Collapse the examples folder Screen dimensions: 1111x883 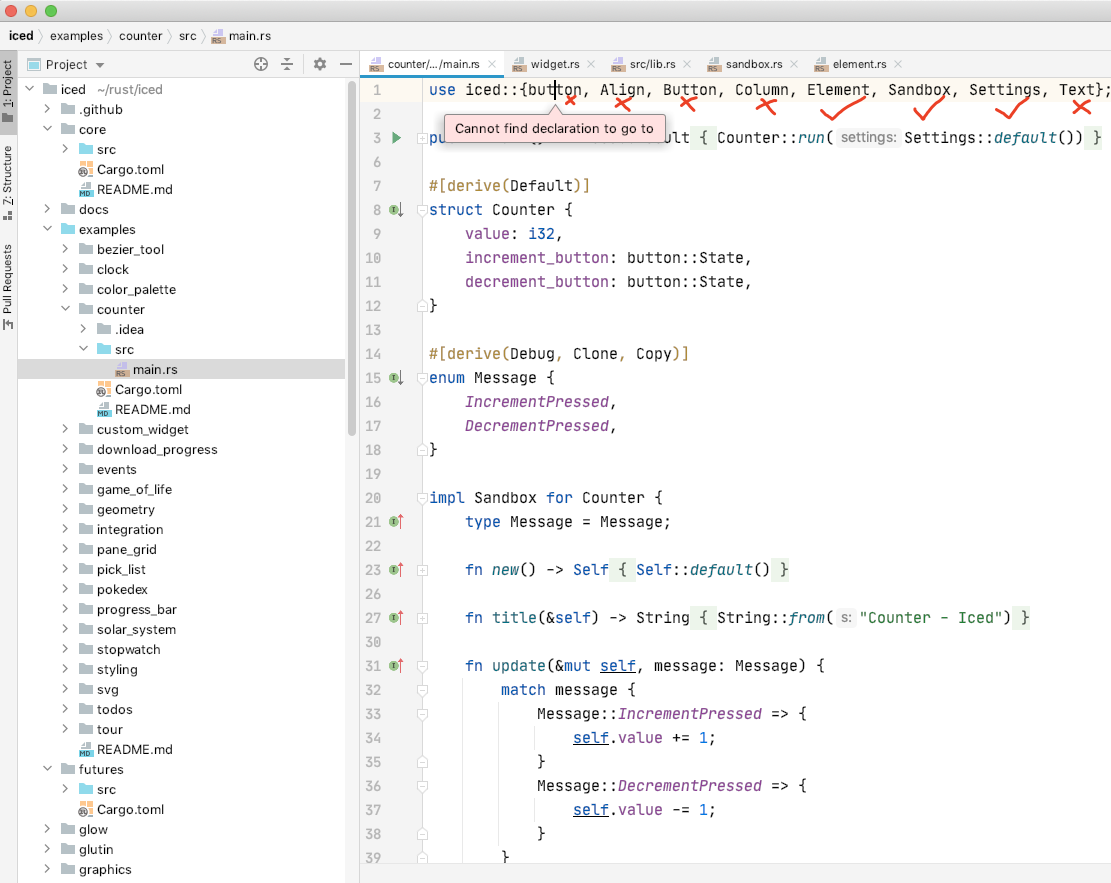47,229
